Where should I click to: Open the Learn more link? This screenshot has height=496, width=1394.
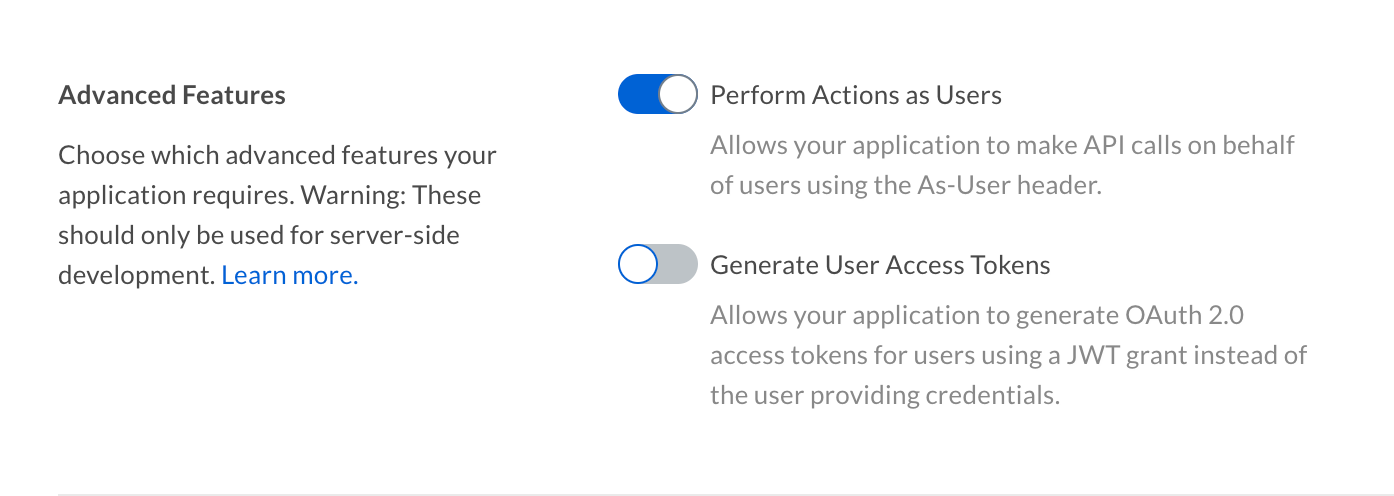[290, 275]
